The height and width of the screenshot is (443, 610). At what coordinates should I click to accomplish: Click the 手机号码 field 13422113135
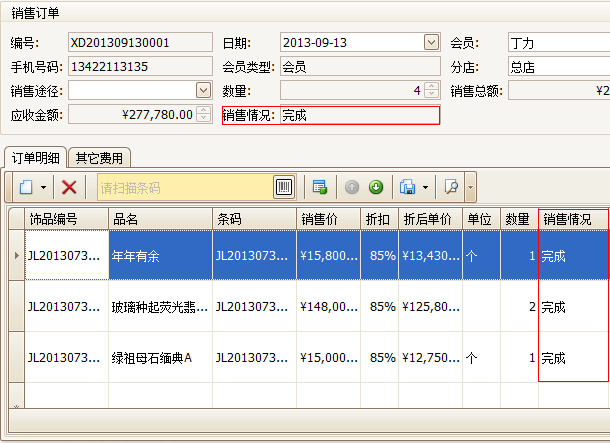[x=140, y=67]
